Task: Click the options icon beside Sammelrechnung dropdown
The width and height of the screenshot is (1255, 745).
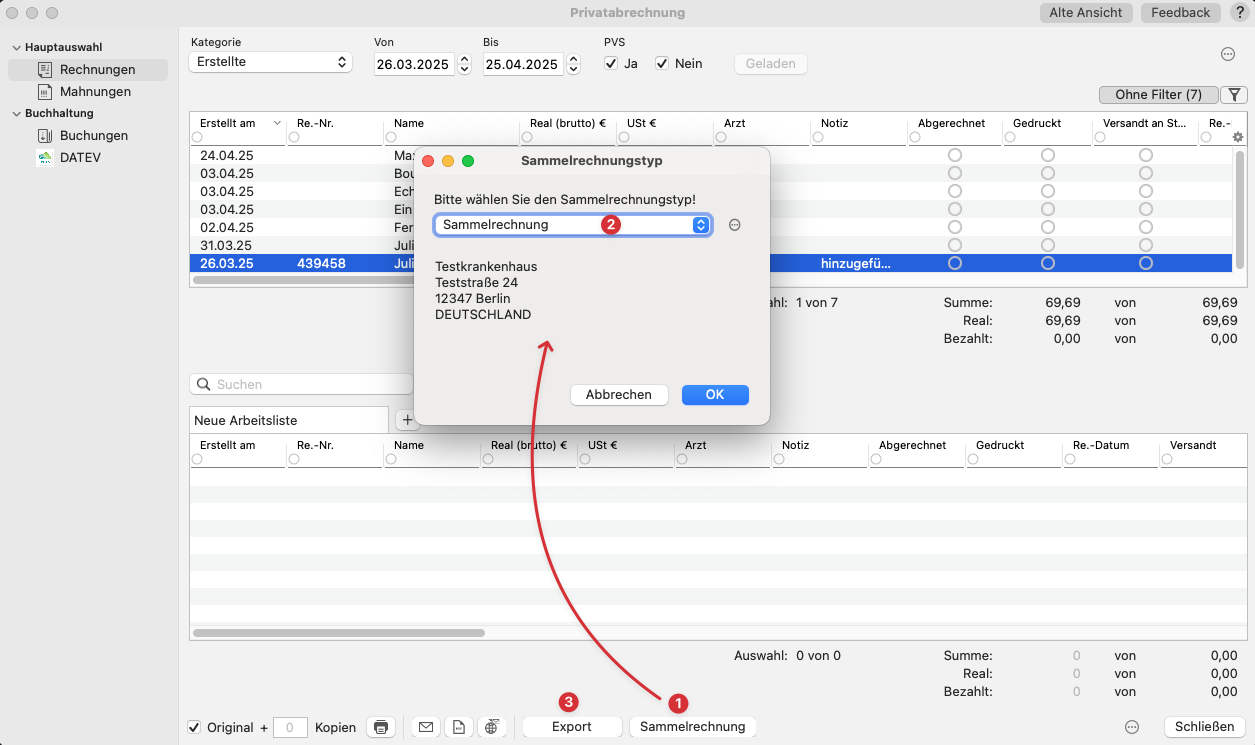Action: pyautogui.click(x=734, y=226)
